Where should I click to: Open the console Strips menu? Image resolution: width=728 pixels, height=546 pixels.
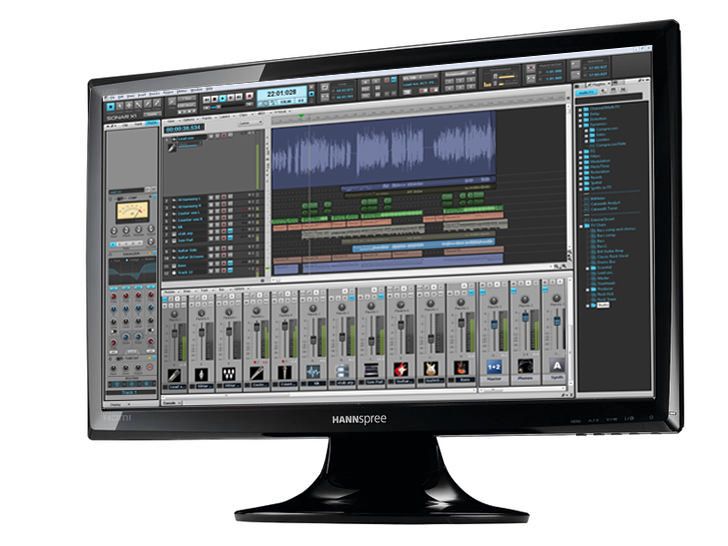coord(187,291)
